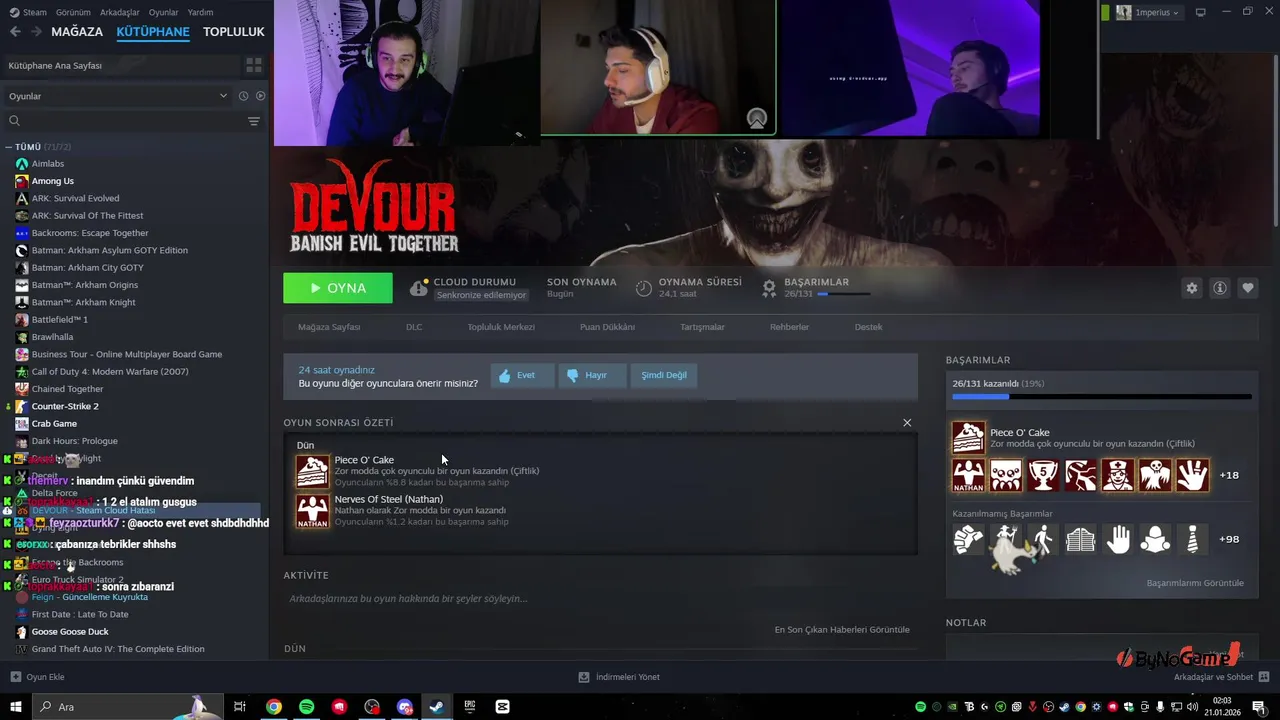The width and height of the screenshot is (1280, 720).
Task: Open the game settings gear icon
Action: click(1191, 288)
